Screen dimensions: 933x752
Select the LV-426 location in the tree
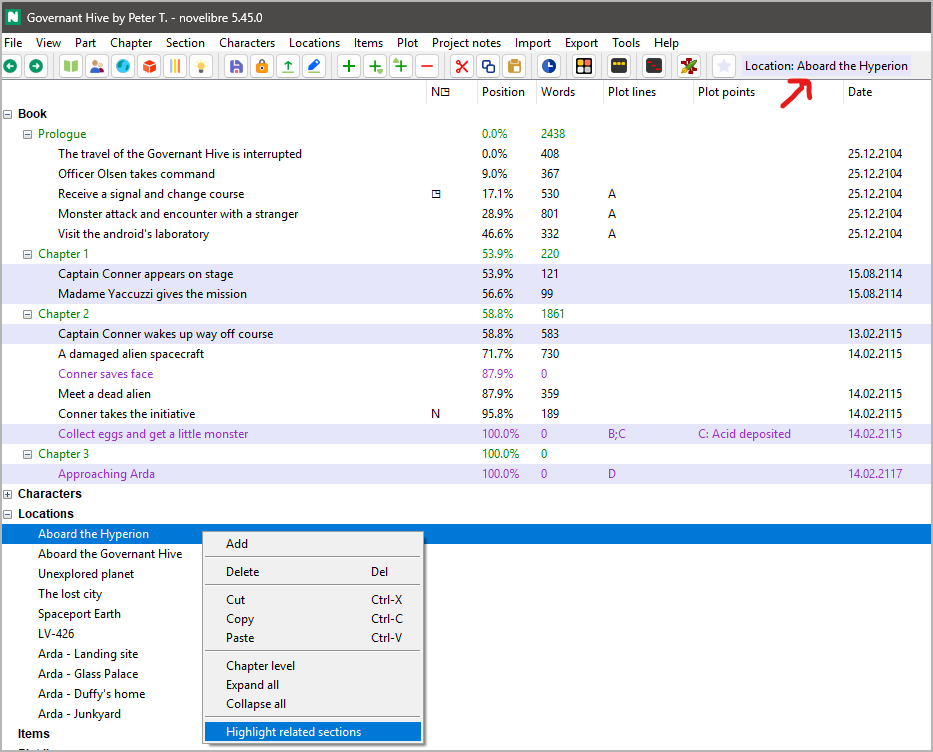click(55, 633)
